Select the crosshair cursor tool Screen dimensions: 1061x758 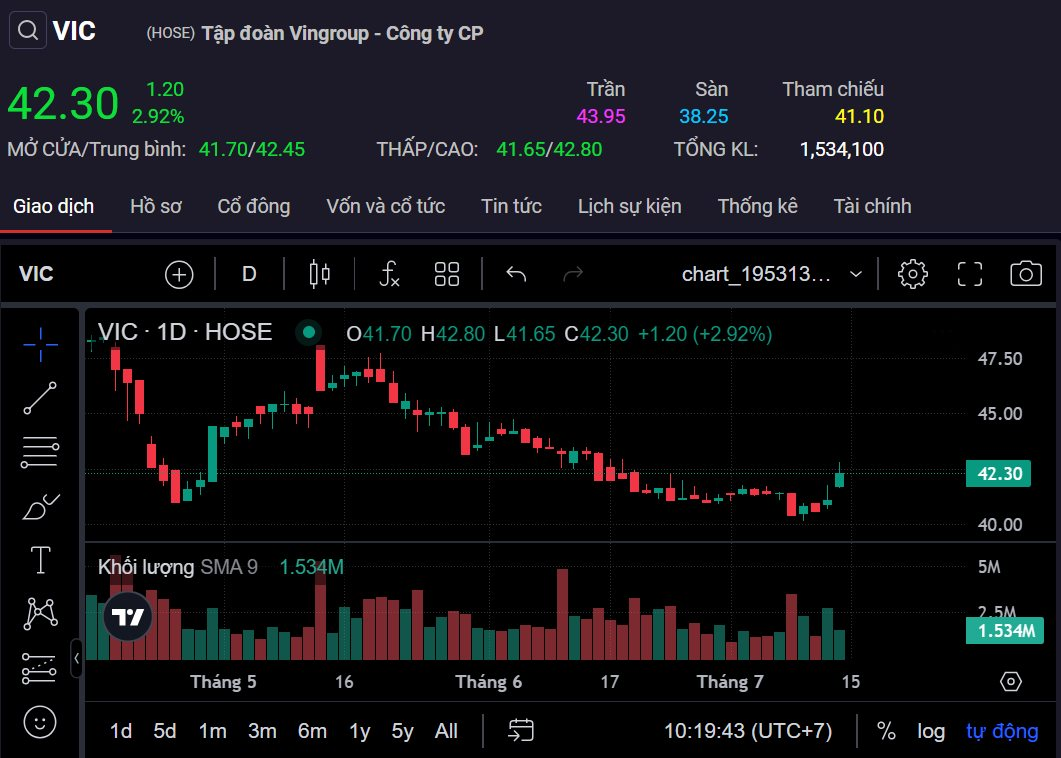(x=40, y=344)
